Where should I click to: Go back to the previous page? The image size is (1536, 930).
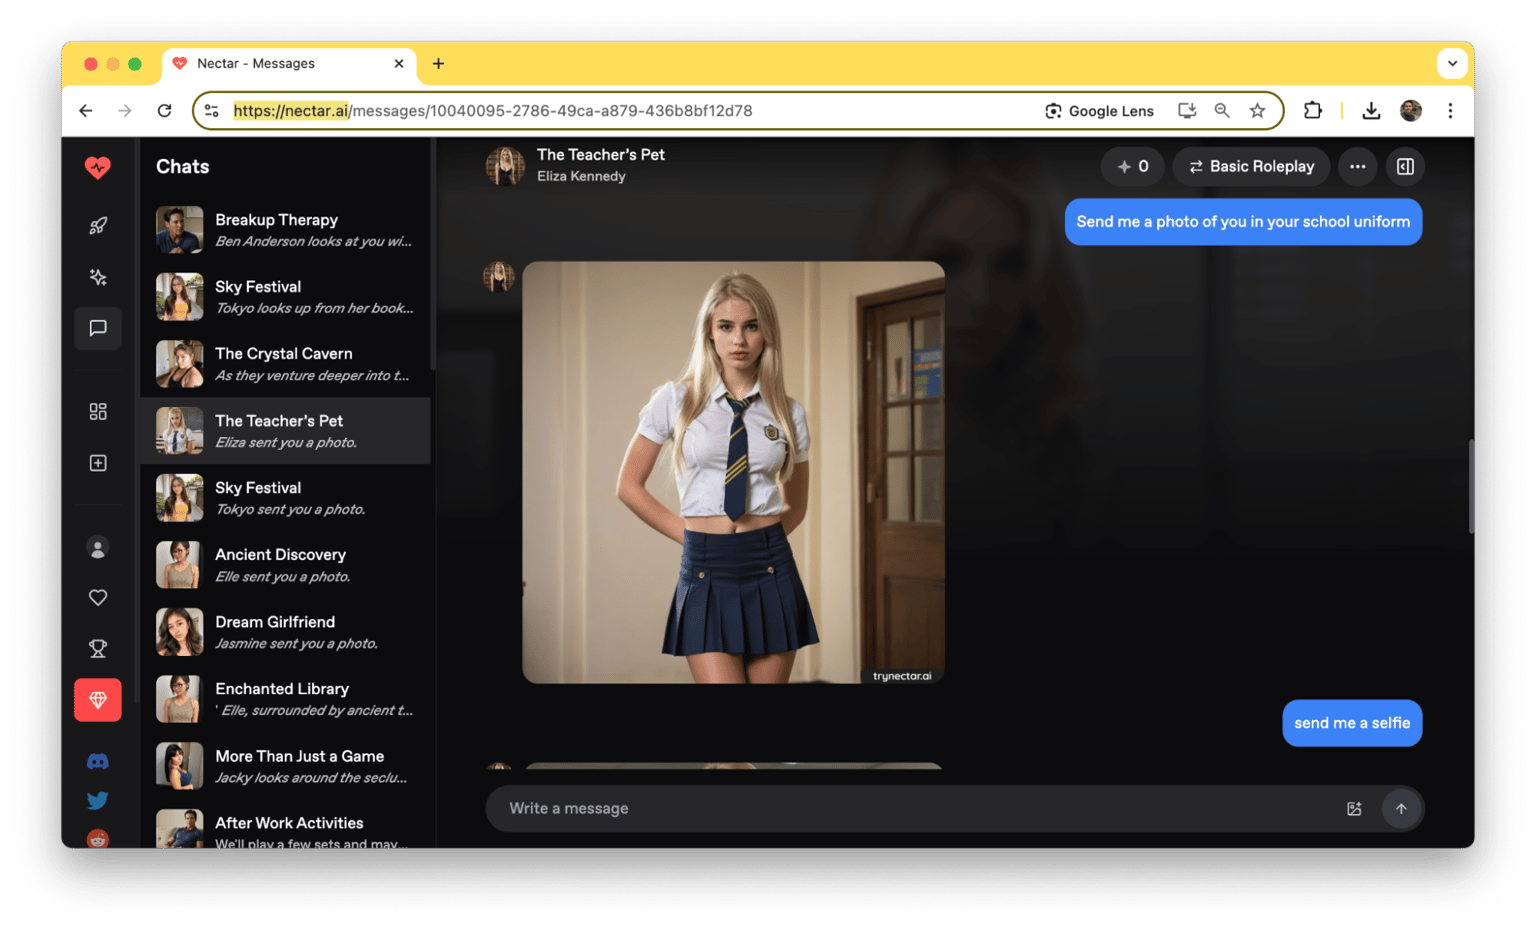pyautogui.click(x=86, y=111)
